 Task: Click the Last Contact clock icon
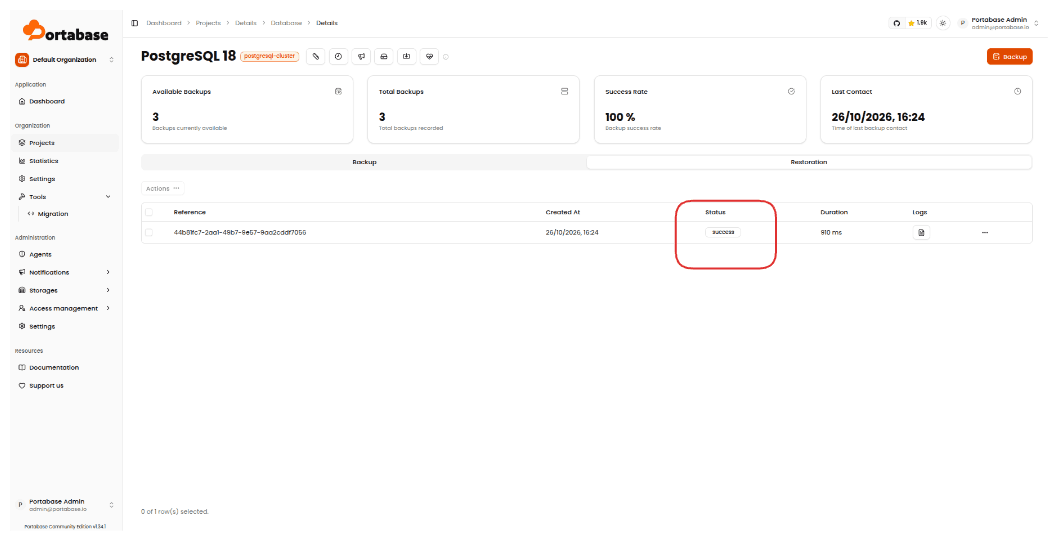1017,92
